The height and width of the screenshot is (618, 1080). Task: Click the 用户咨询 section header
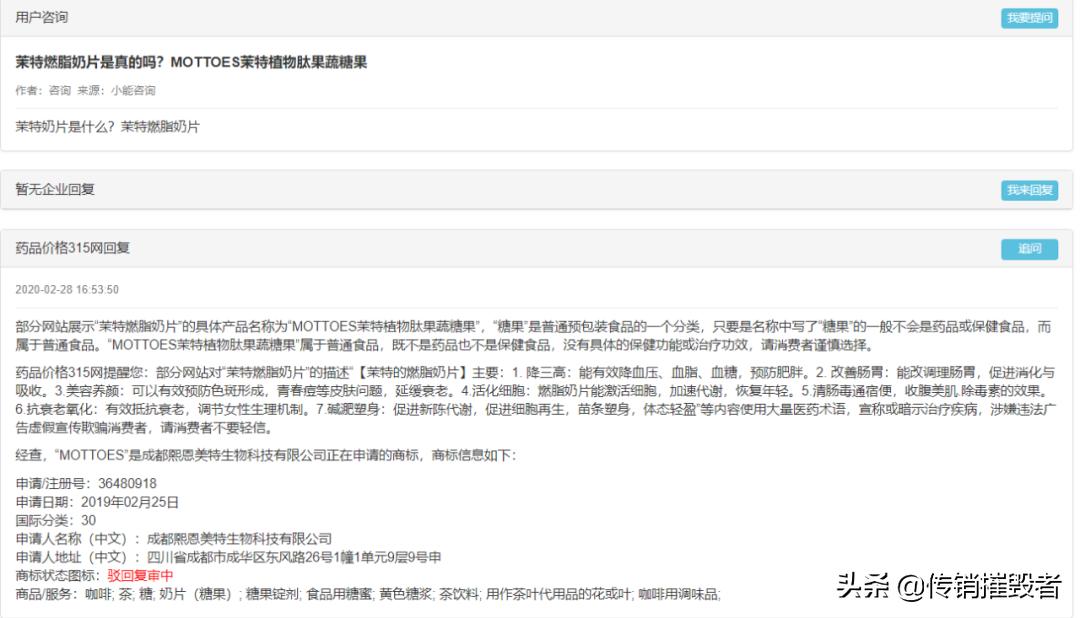[x=41, y=16]
